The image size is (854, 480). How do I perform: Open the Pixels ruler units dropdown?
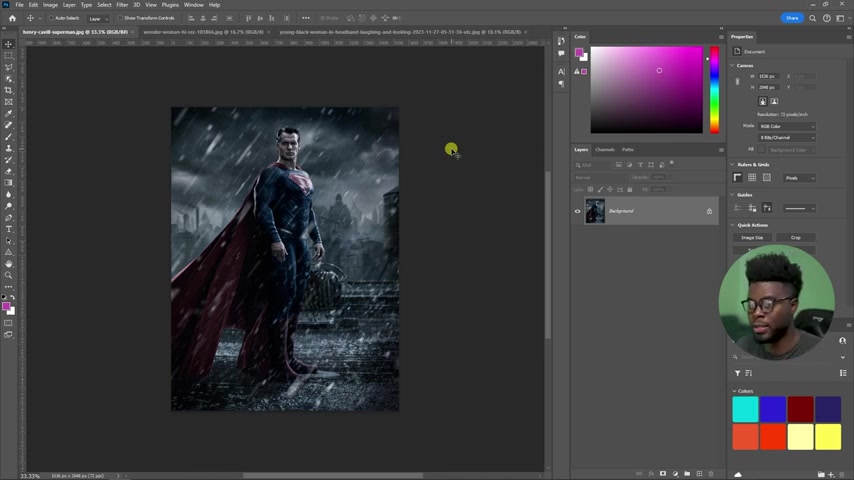pyautogui.click(x=800, y=178)
